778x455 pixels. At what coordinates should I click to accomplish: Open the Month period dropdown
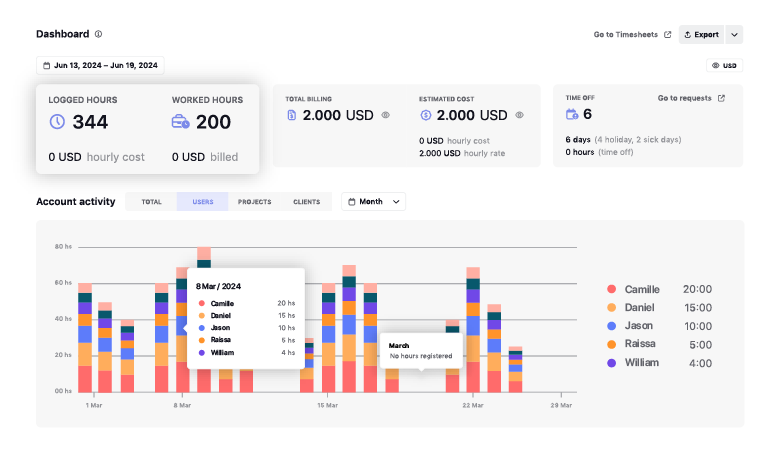pyautogui.click(x=373, y=201)
